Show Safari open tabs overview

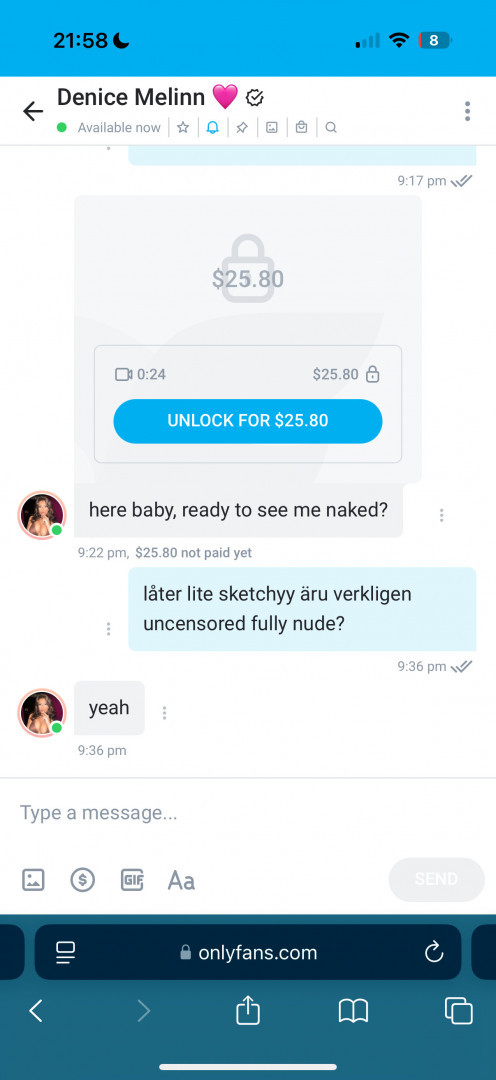(x=459, y=1011)
